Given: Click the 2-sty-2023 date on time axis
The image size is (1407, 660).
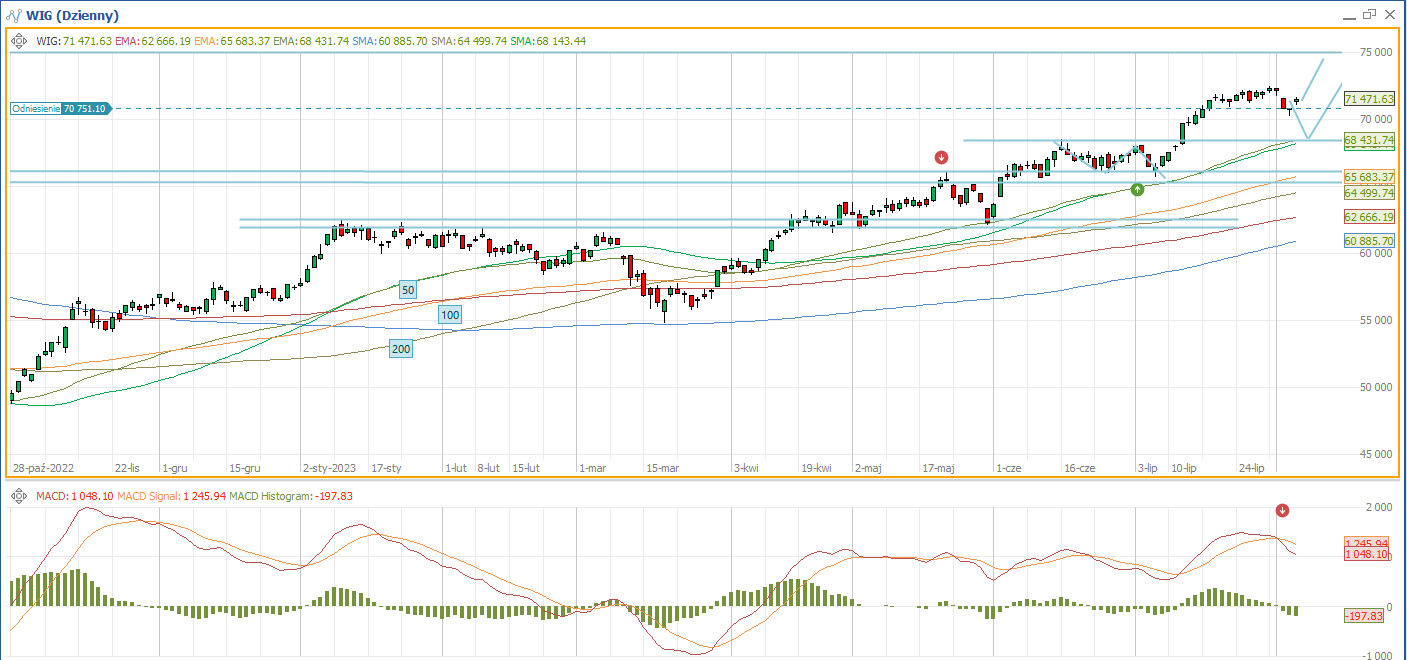Looking at the screenshot, I should click(329, 468).
